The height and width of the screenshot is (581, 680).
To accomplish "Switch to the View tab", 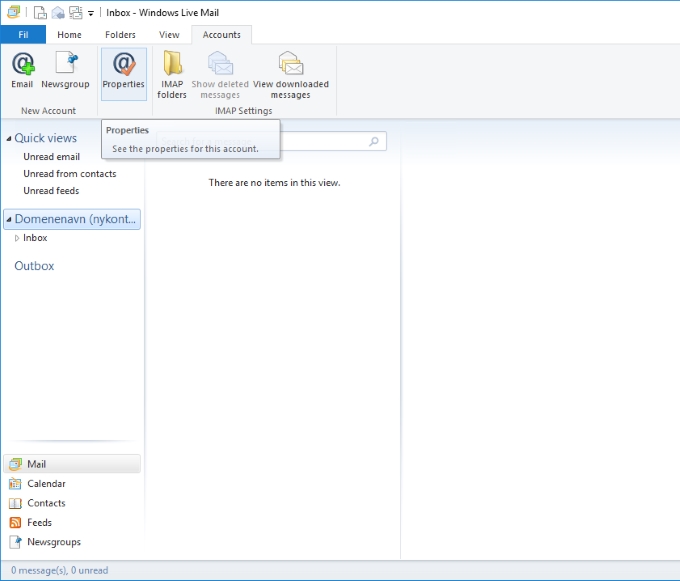I will pos(169,35).
